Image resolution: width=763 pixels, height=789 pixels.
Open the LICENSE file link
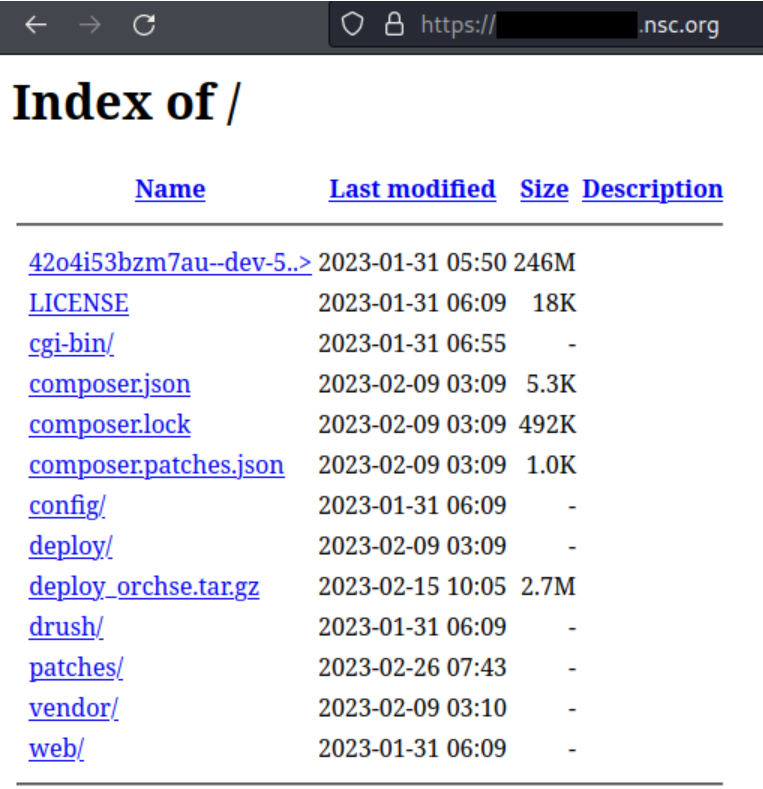click(79, 303)
